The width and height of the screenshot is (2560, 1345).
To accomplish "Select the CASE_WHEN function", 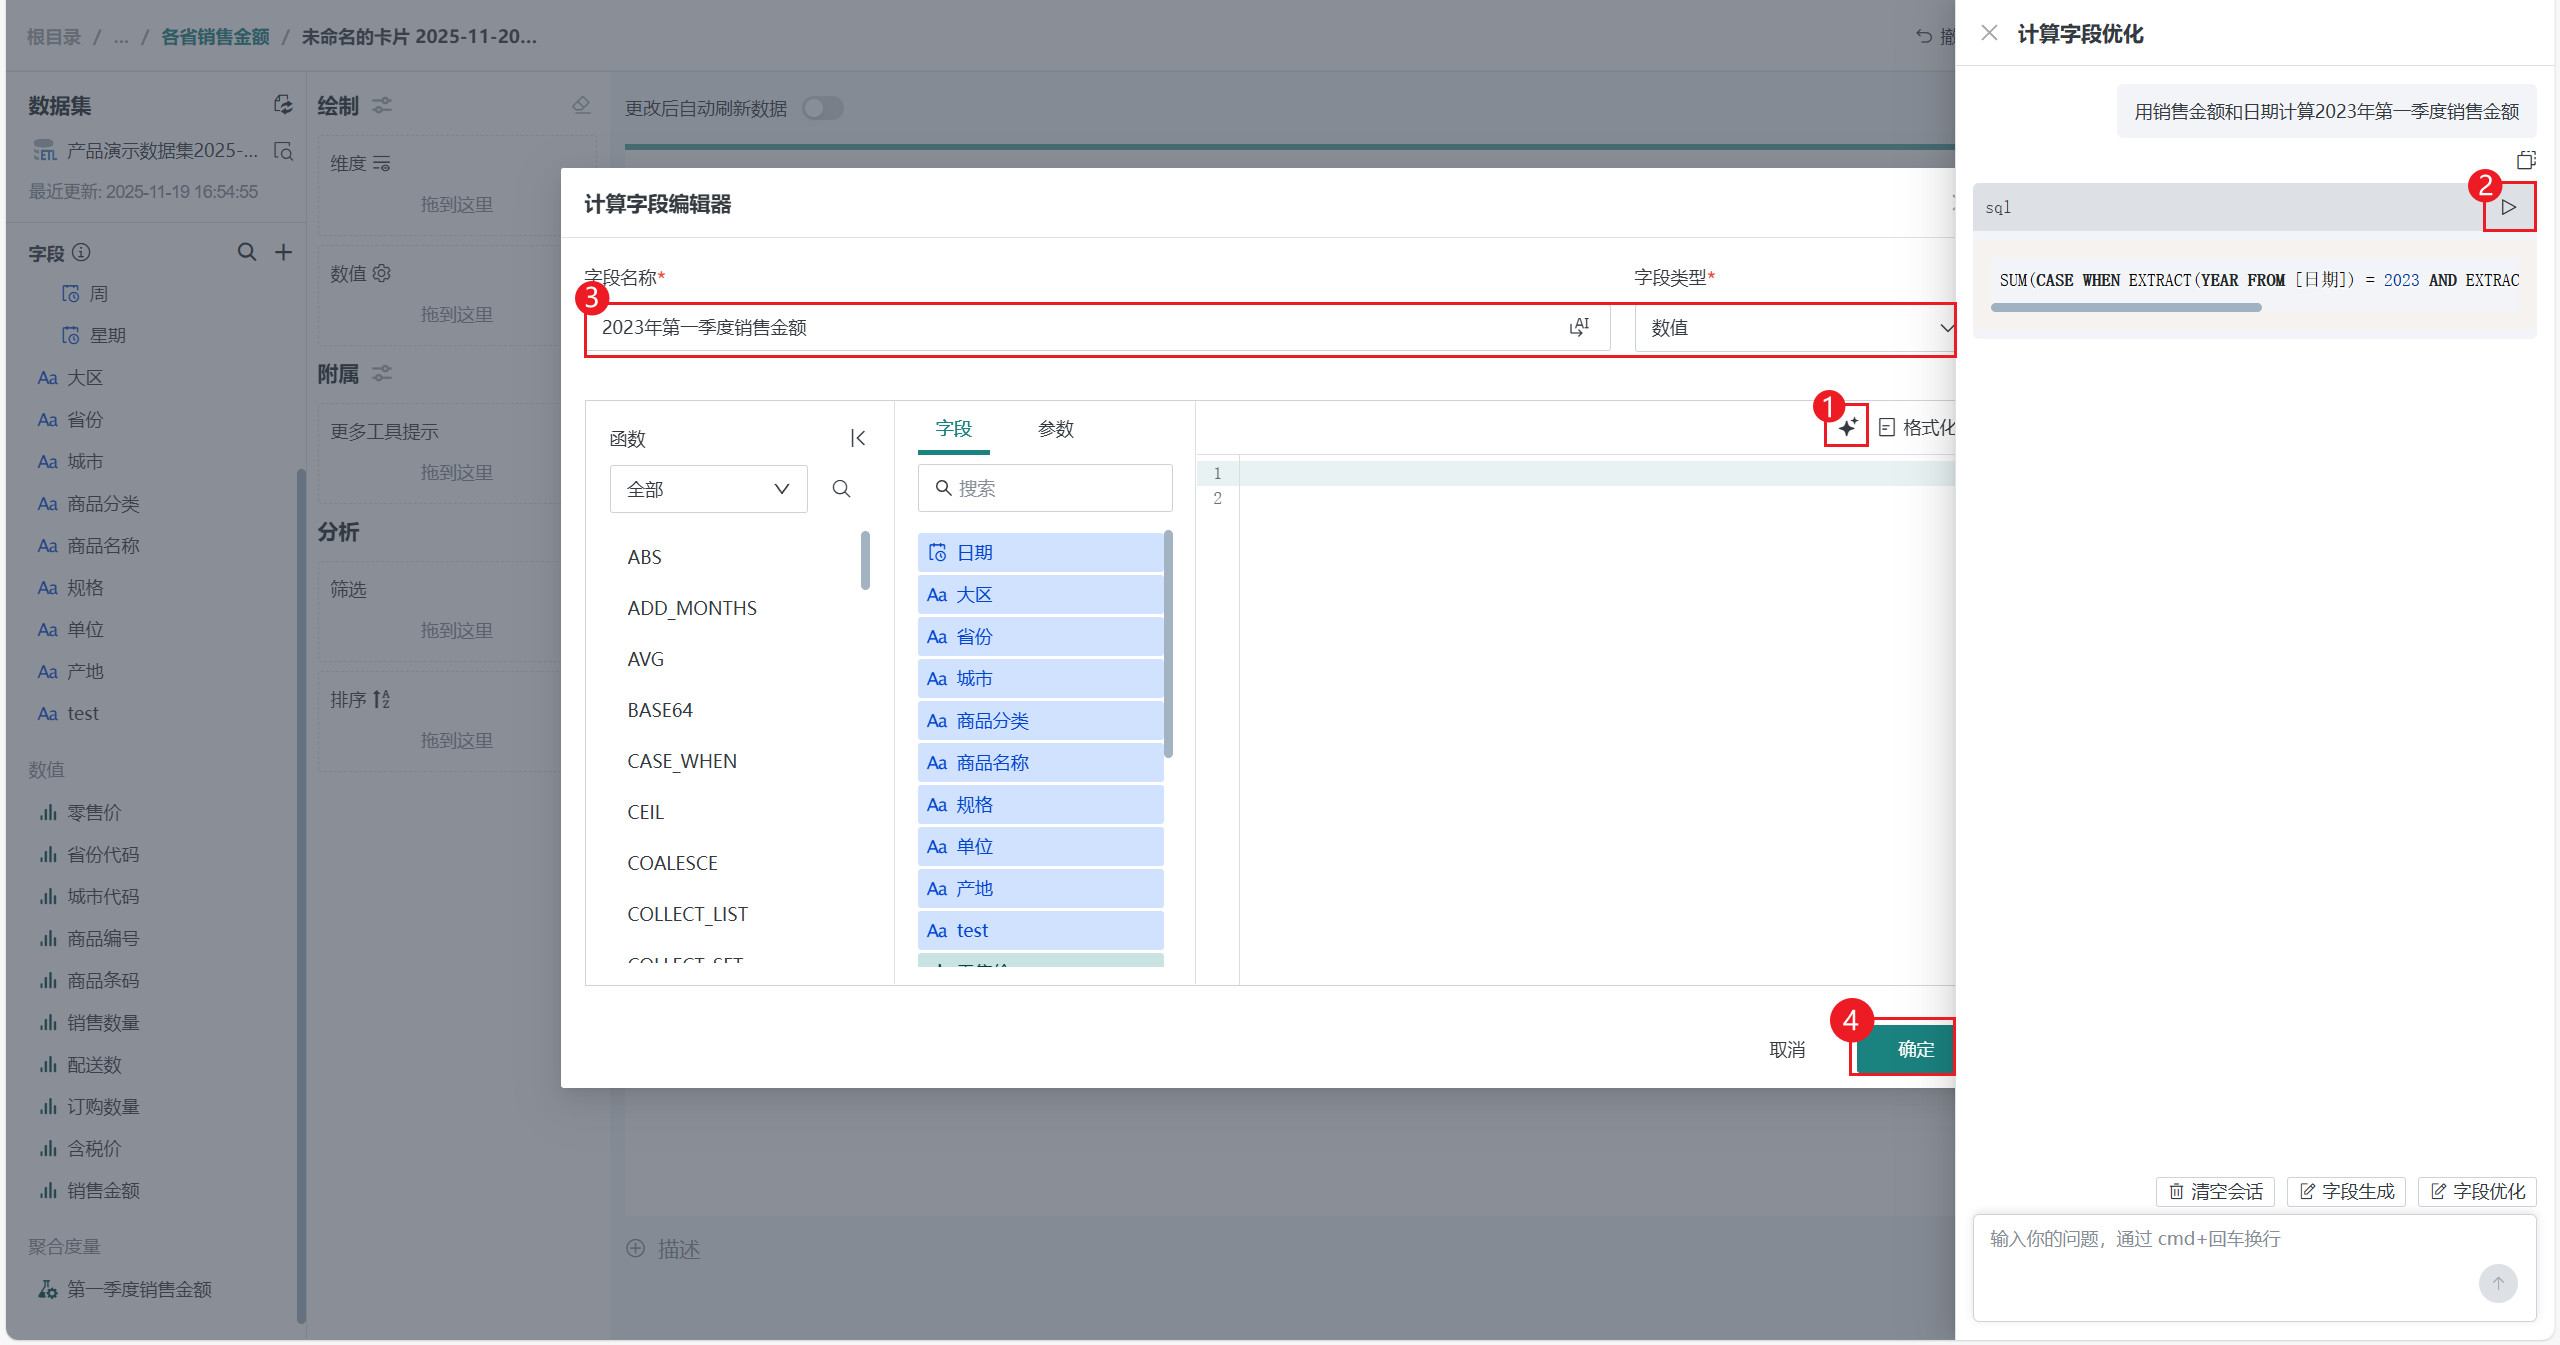I will pyautogui.click(x=681, y=761).
